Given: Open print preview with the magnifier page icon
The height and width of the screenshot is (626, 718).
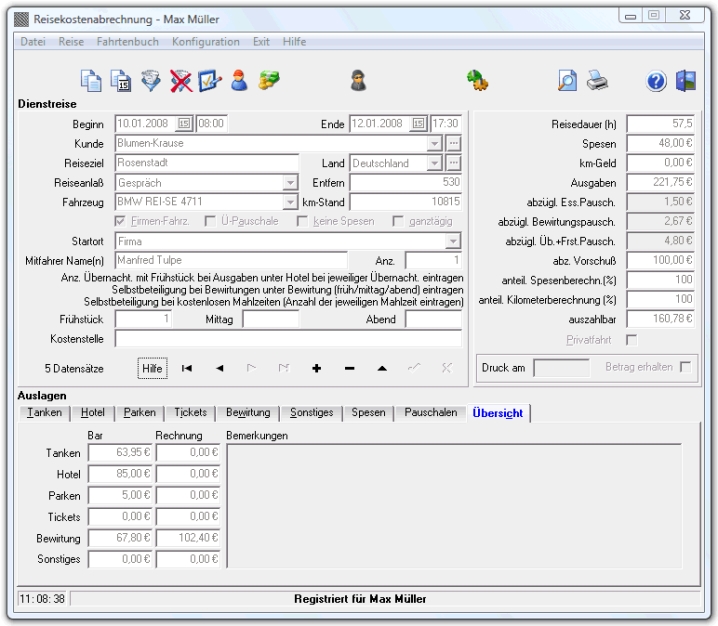Looking at the screenshot, I should [x=566, y=82].
